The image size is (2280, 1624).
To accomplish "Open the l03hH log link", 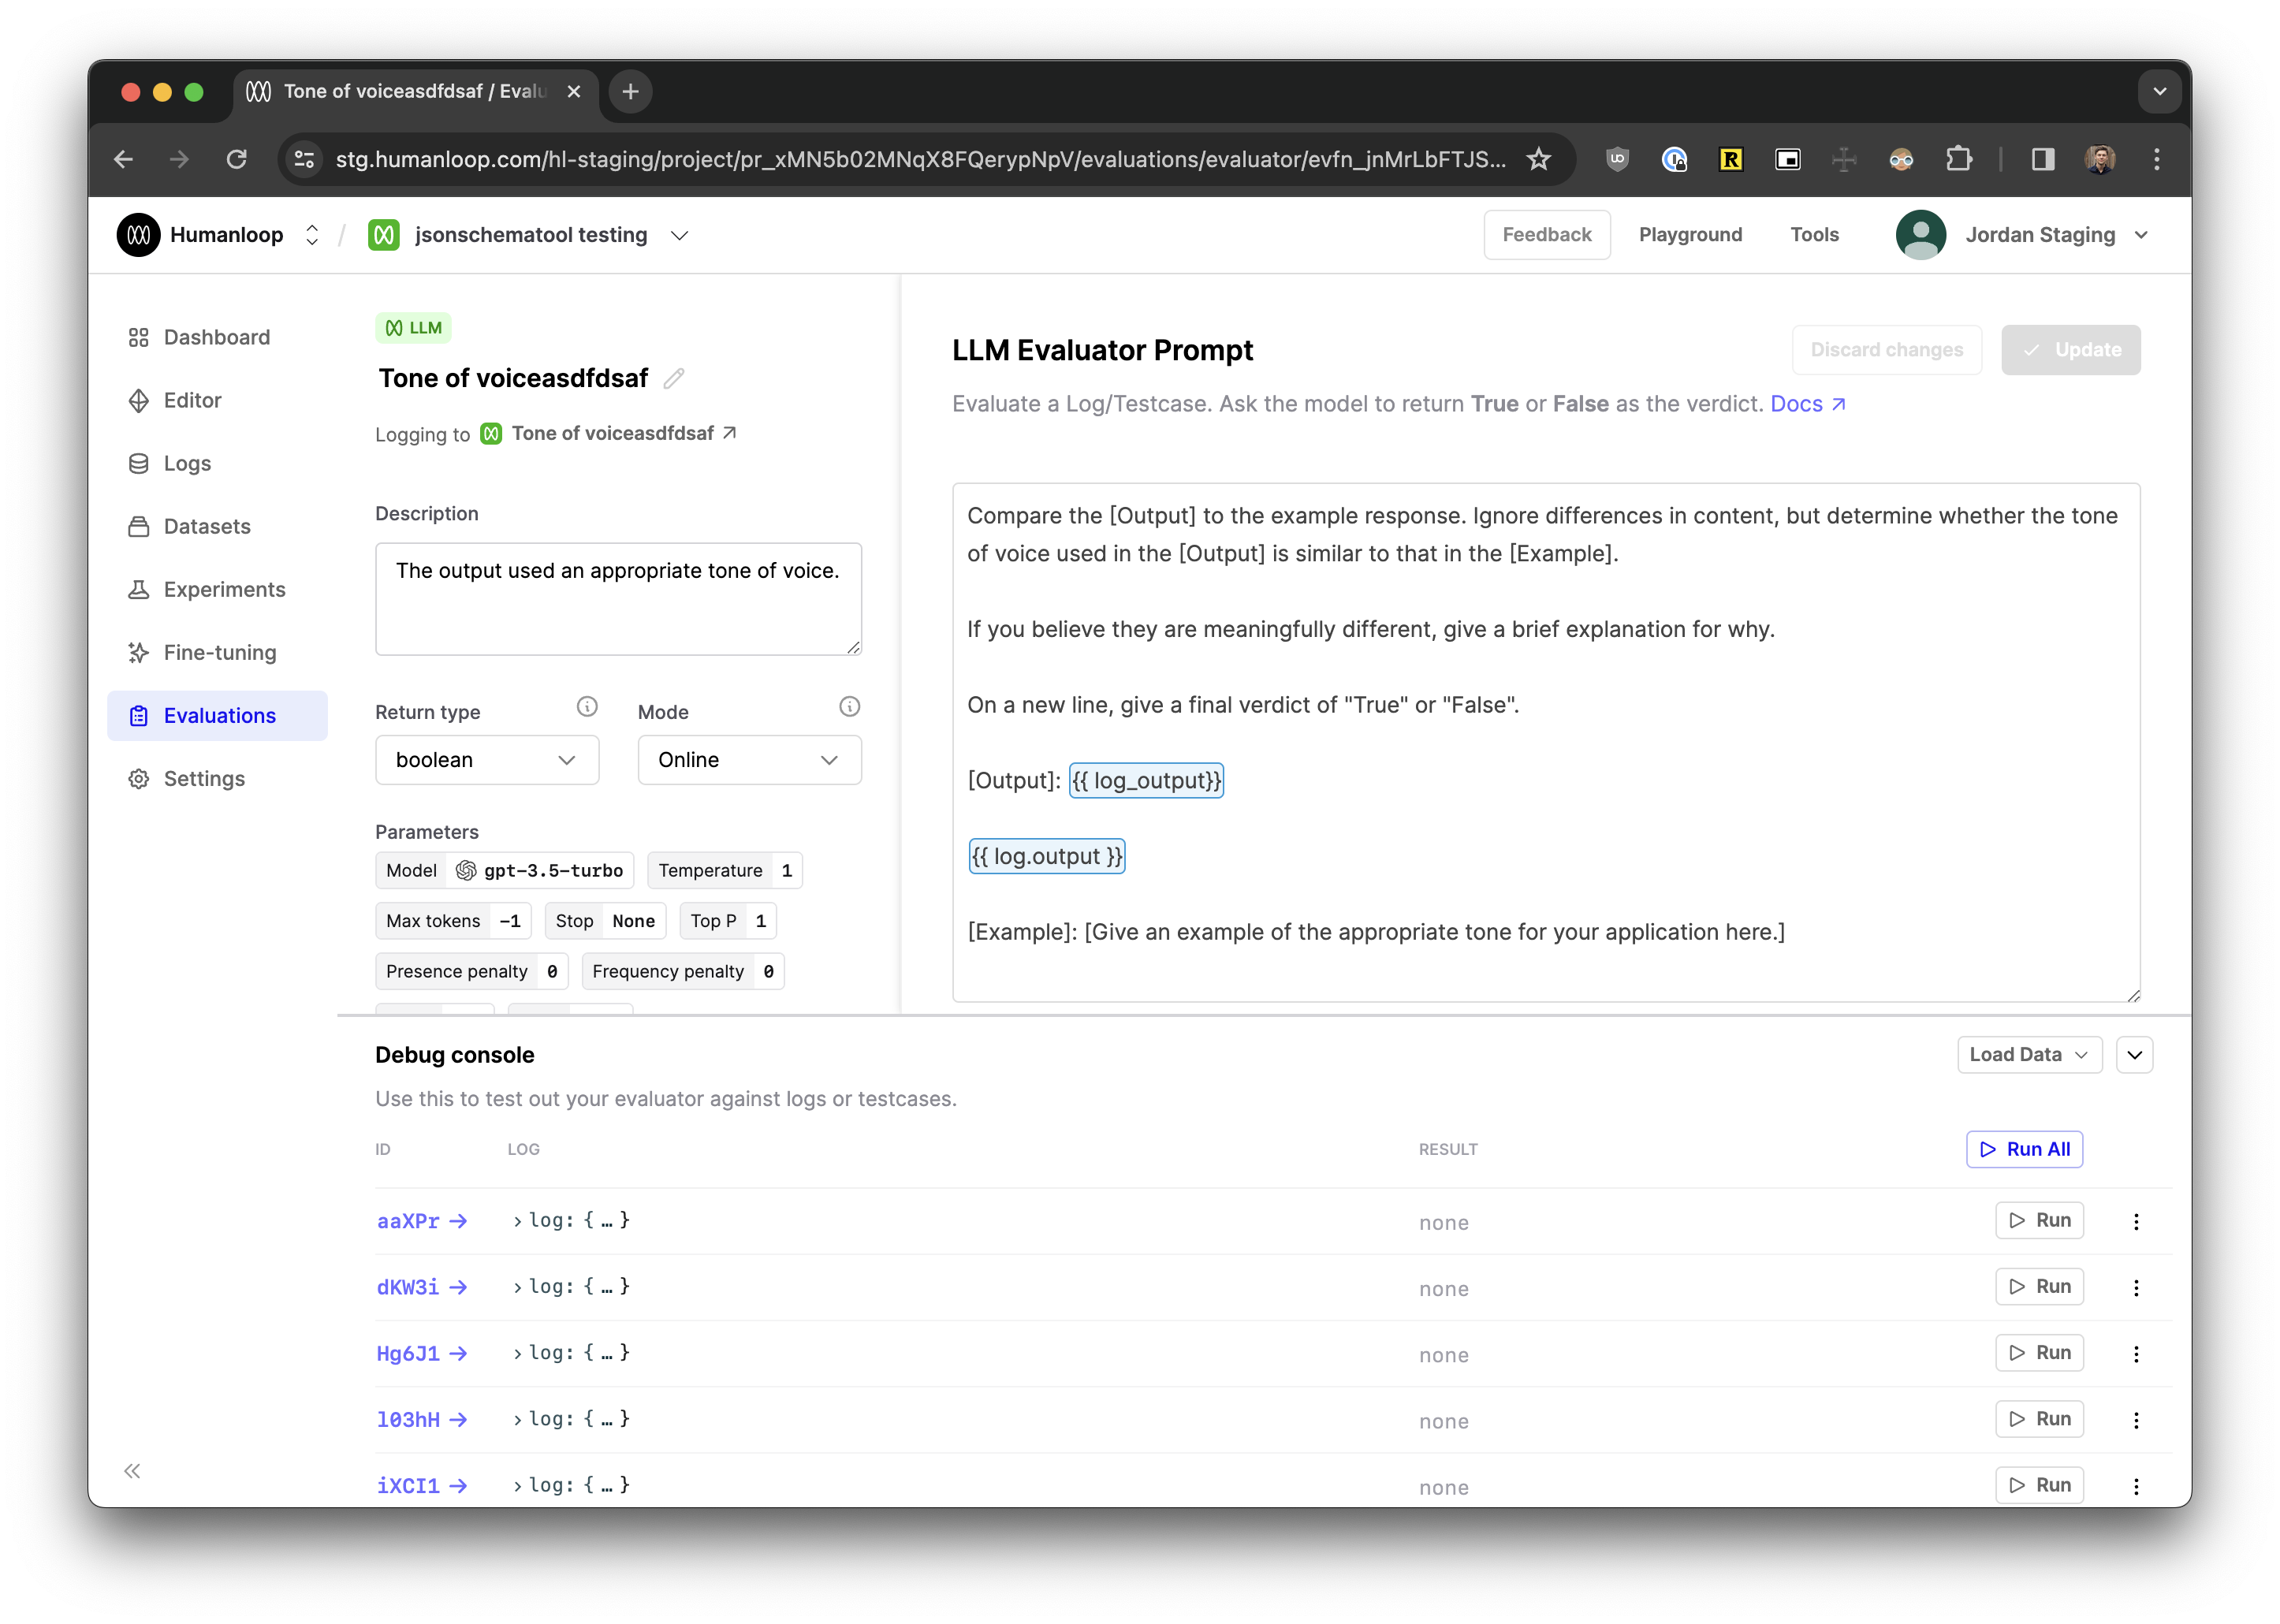I will (421, 1419).
